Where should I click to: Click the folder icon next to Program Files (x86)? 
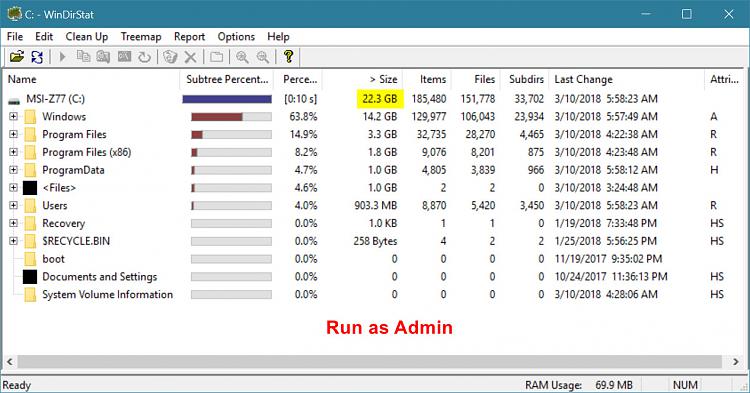(30, 153)
